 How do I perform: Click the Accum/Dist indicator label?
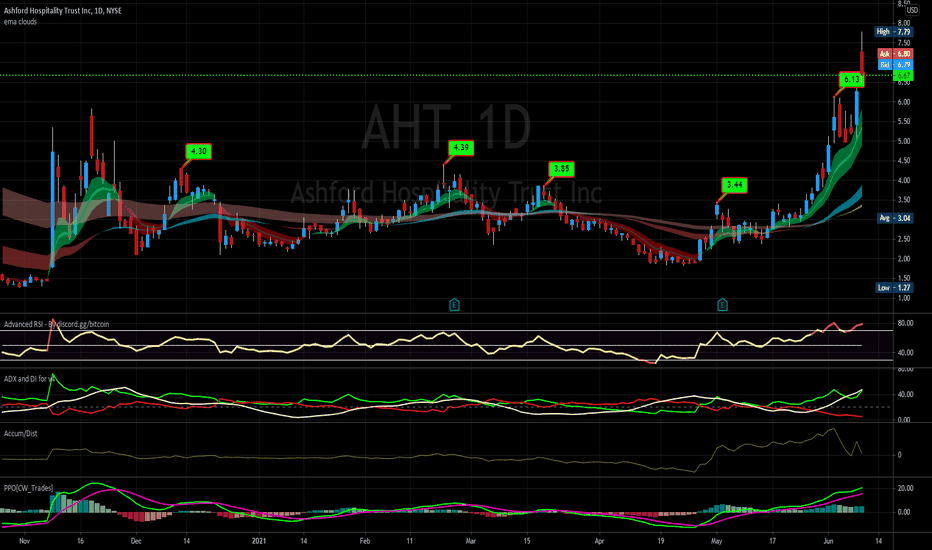pyautogui.click(x=21, y=433)
